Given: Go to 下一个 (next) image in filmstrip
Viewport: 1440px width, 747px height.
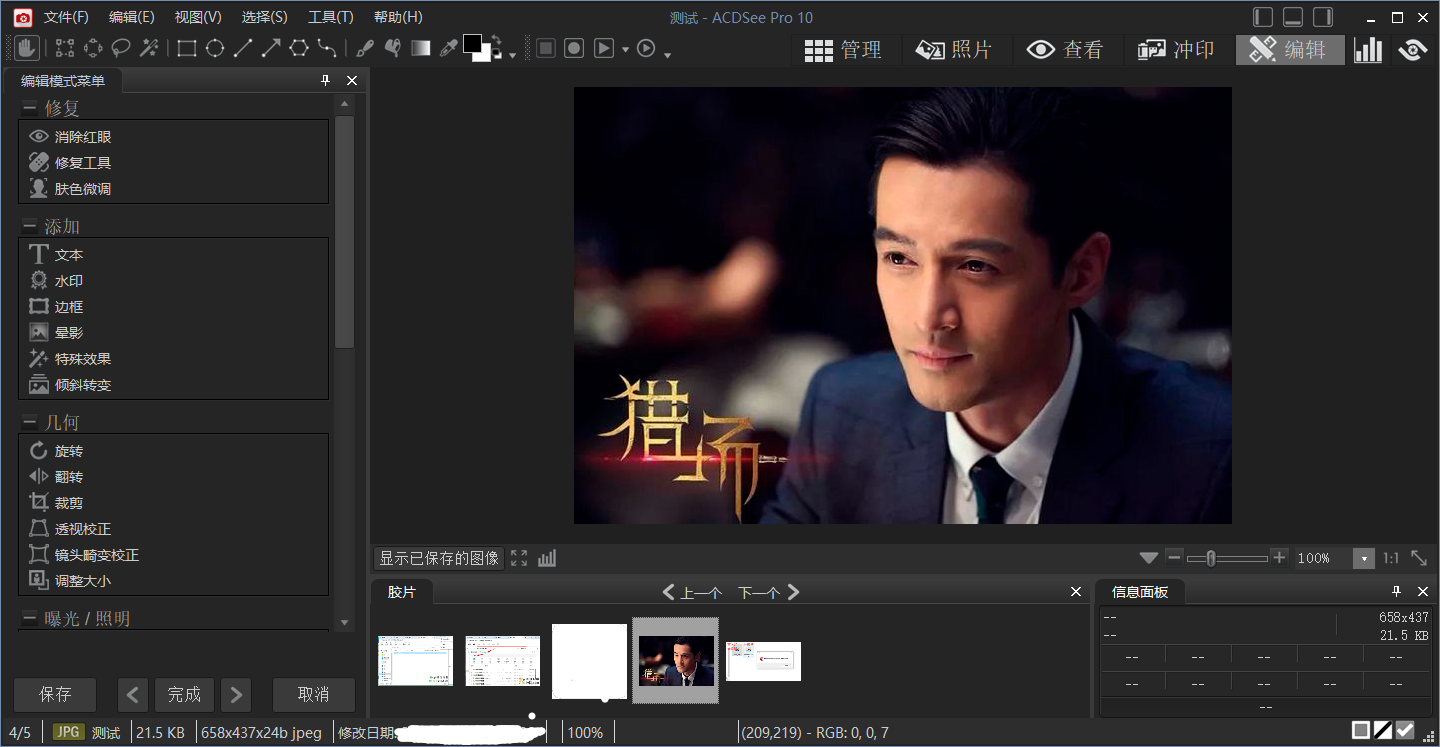Looking at the screenshot, I should pyautogui.click(x=769, y=592).
